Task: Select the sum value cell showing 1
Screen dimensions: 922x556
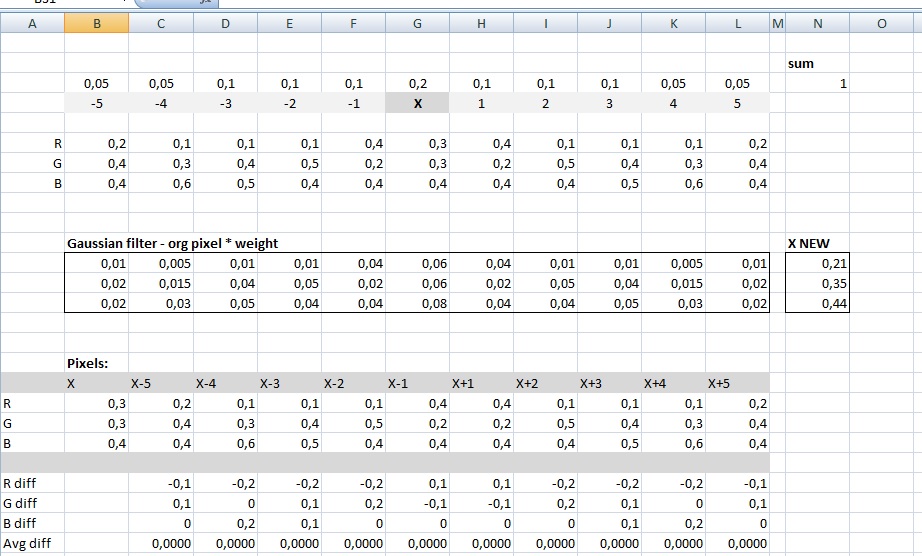Action: (818, 84)
